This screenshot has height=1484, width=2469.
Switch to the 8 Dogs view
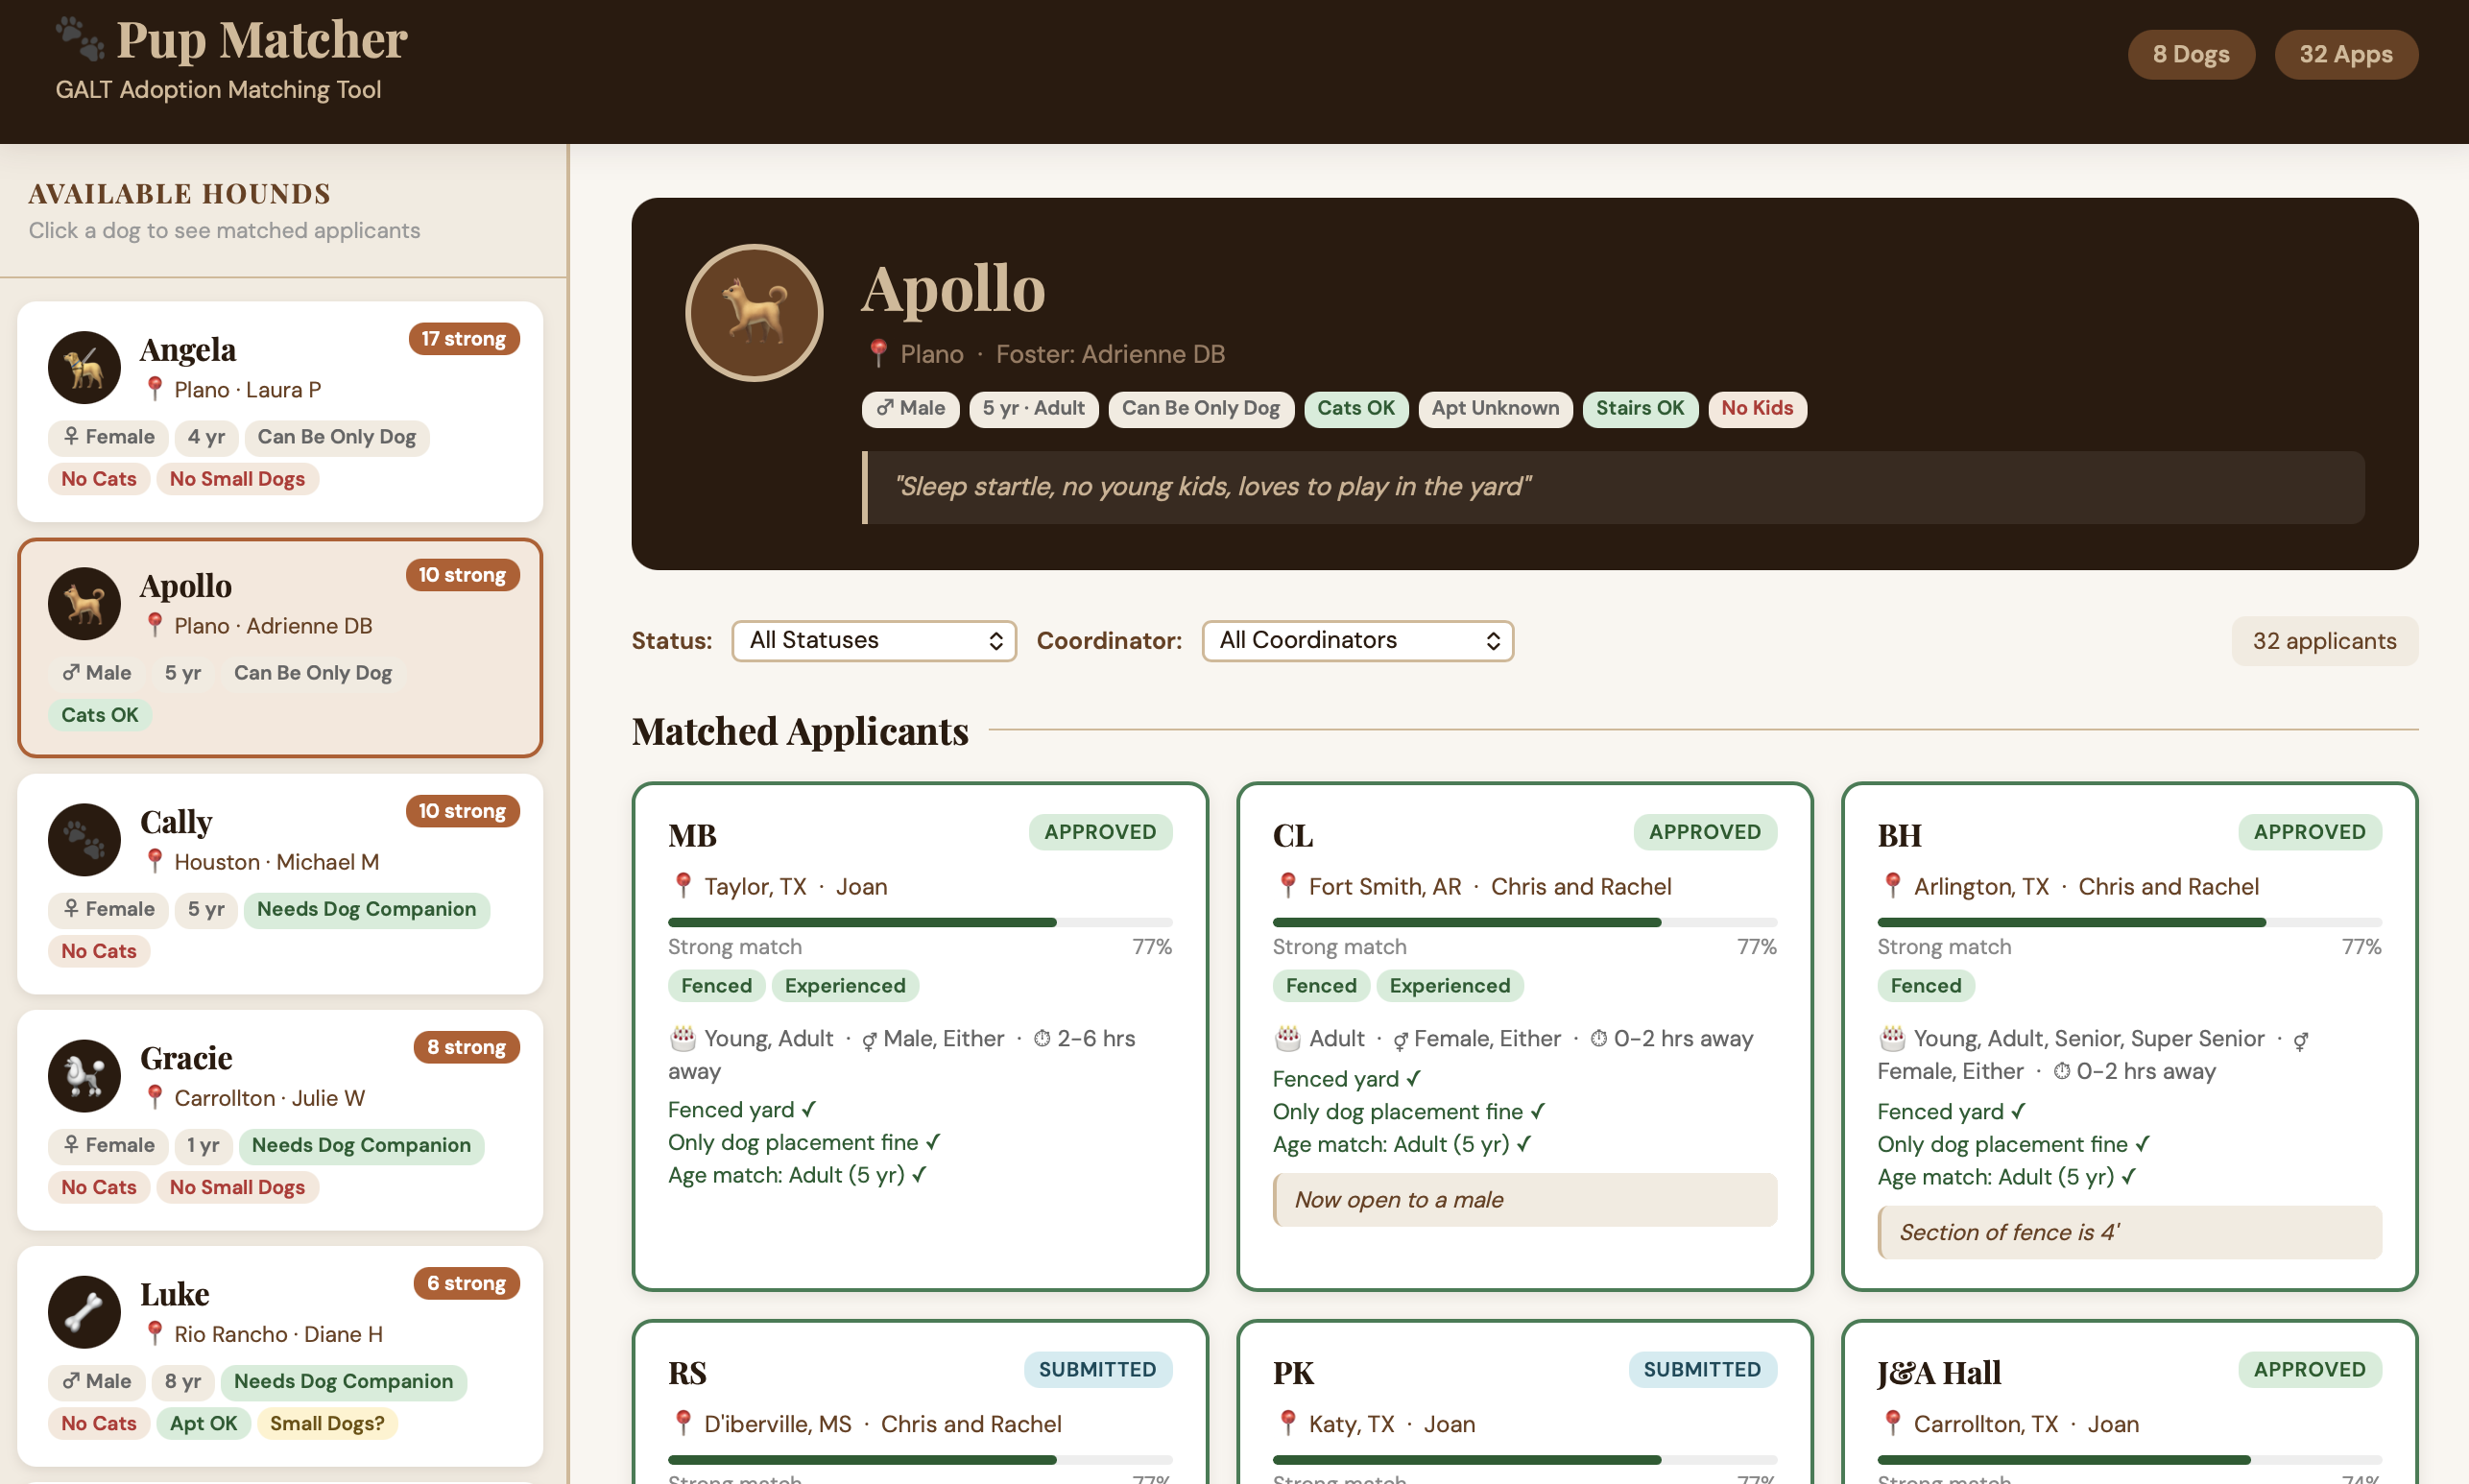[x=2191, y=54]
